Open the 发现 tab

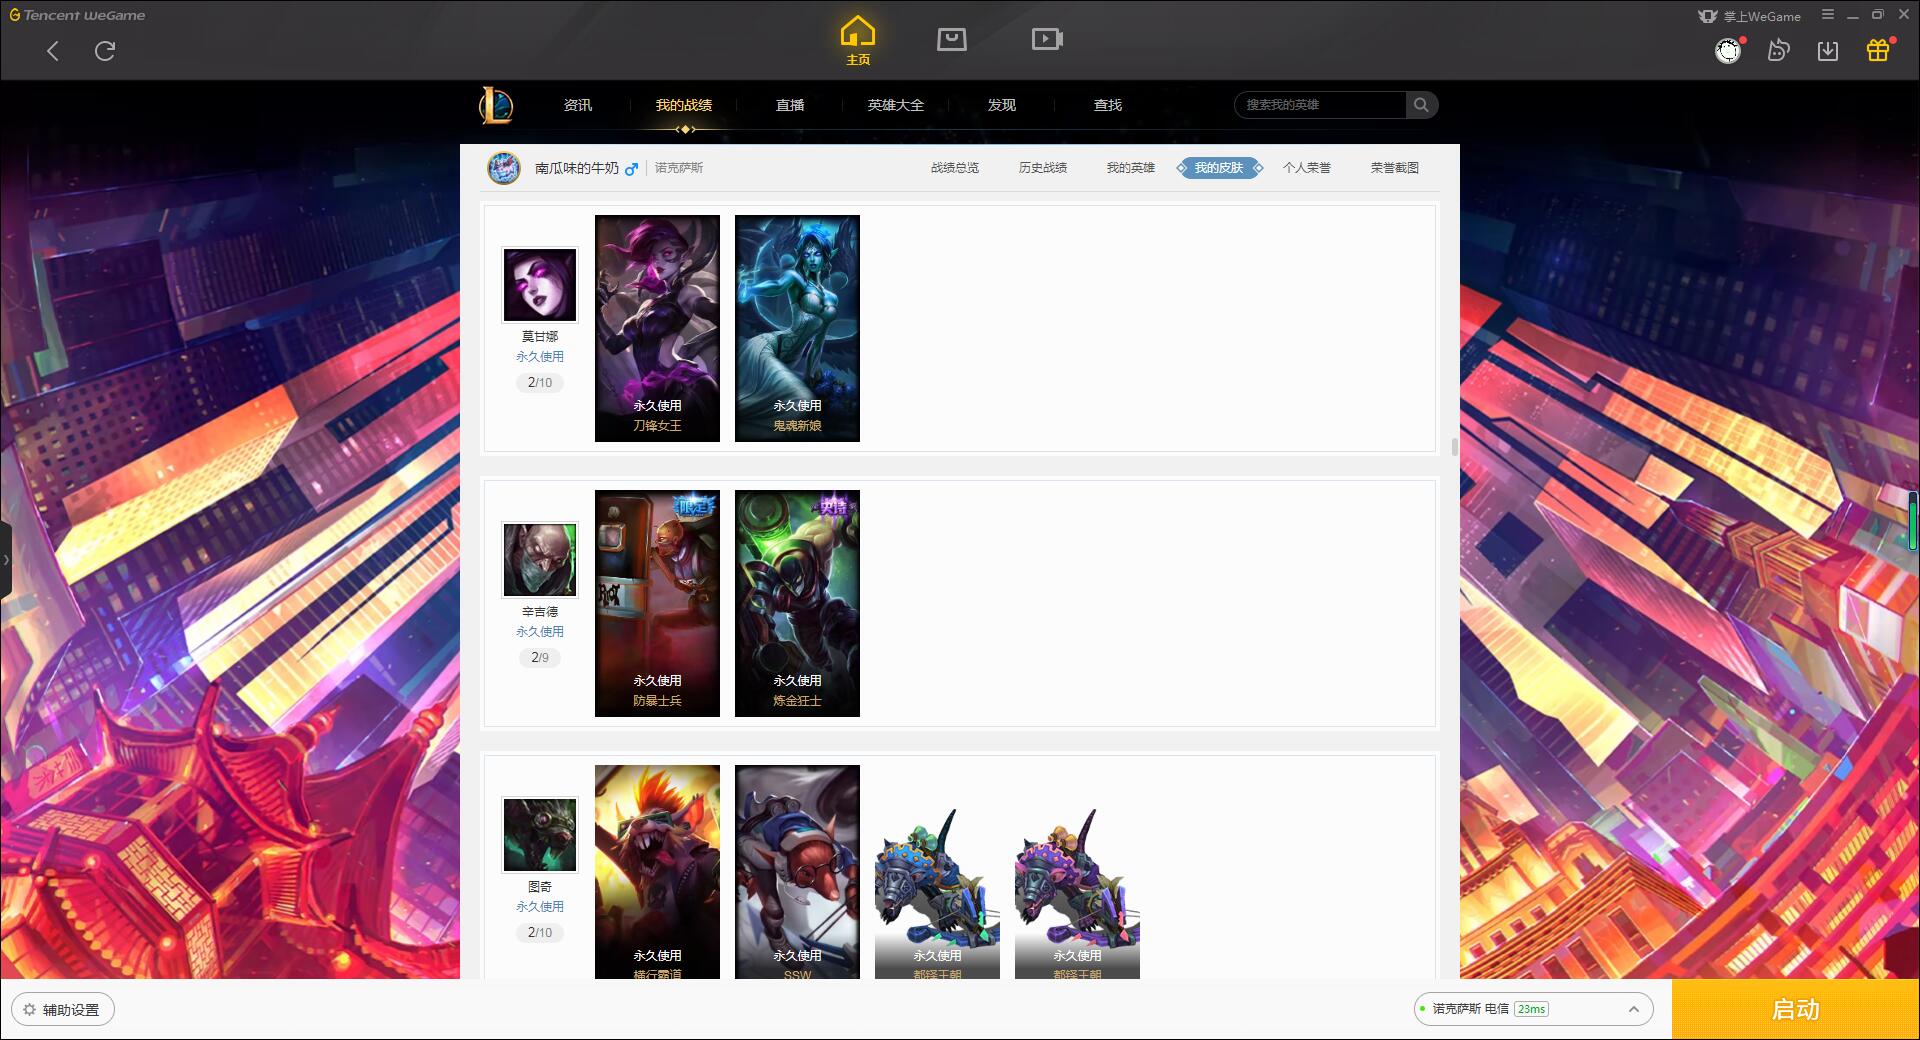pos(1002,105)
